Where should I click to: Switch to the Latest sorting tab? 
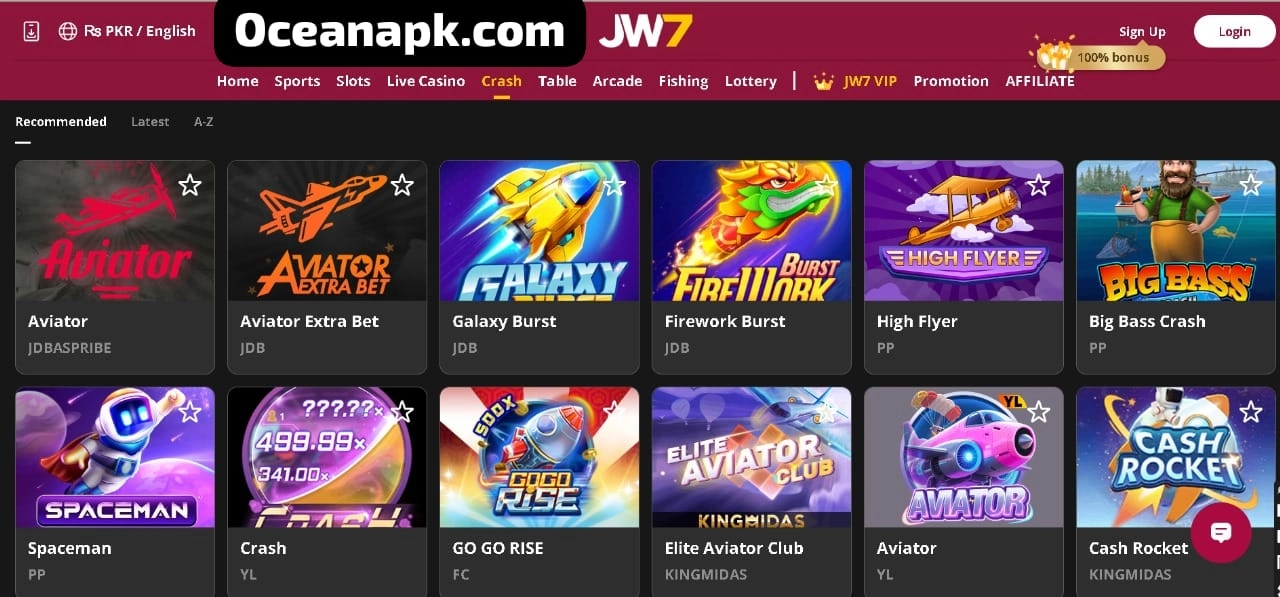150,122
